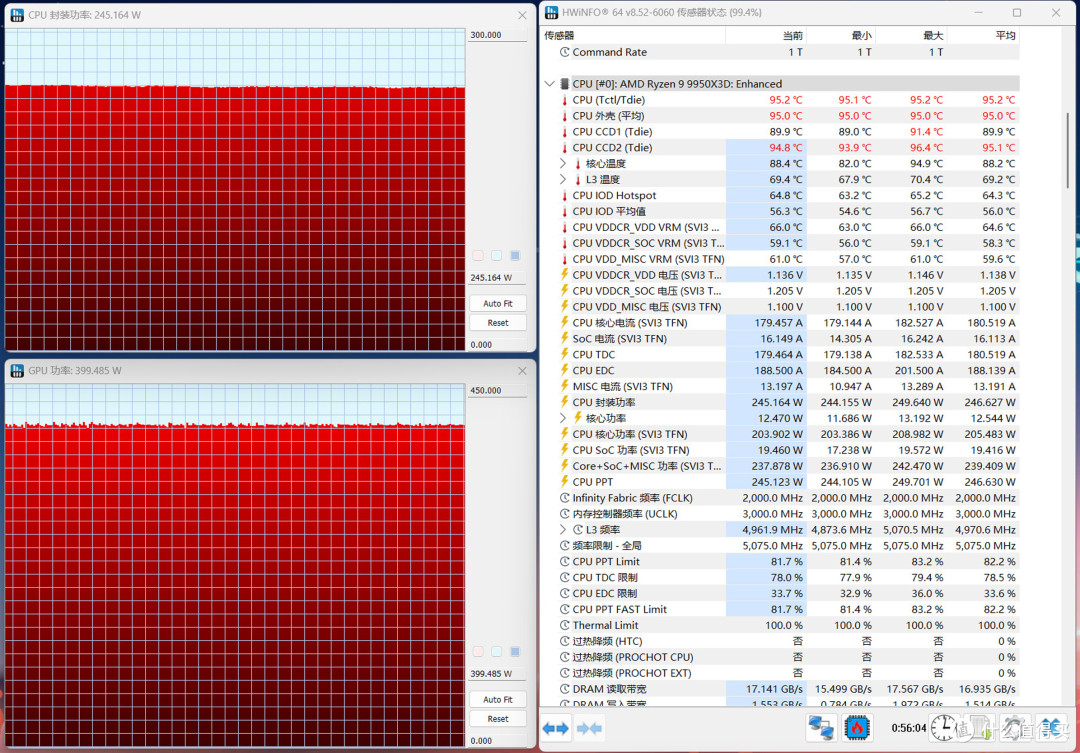Click the 300.000 maximum field in CPU graph
Viewport: 1080px width, 753px height.
tap(497, 35)
